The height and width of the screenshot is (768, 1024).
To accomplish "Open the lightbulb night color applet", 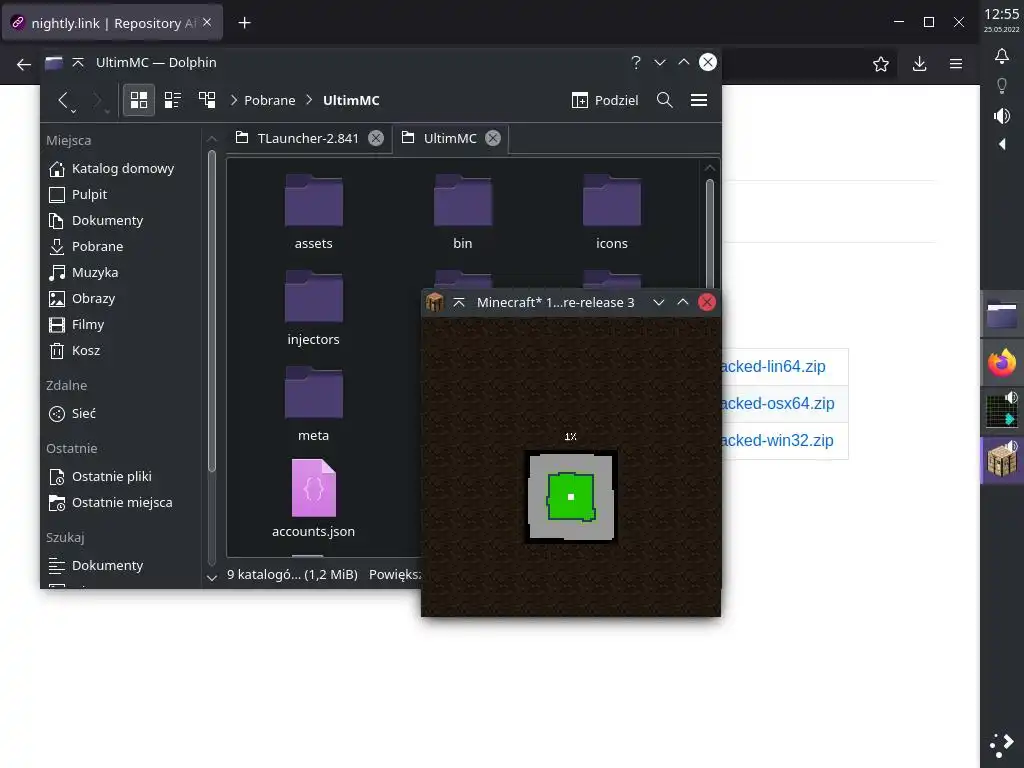I will (x=1002, y=86).
